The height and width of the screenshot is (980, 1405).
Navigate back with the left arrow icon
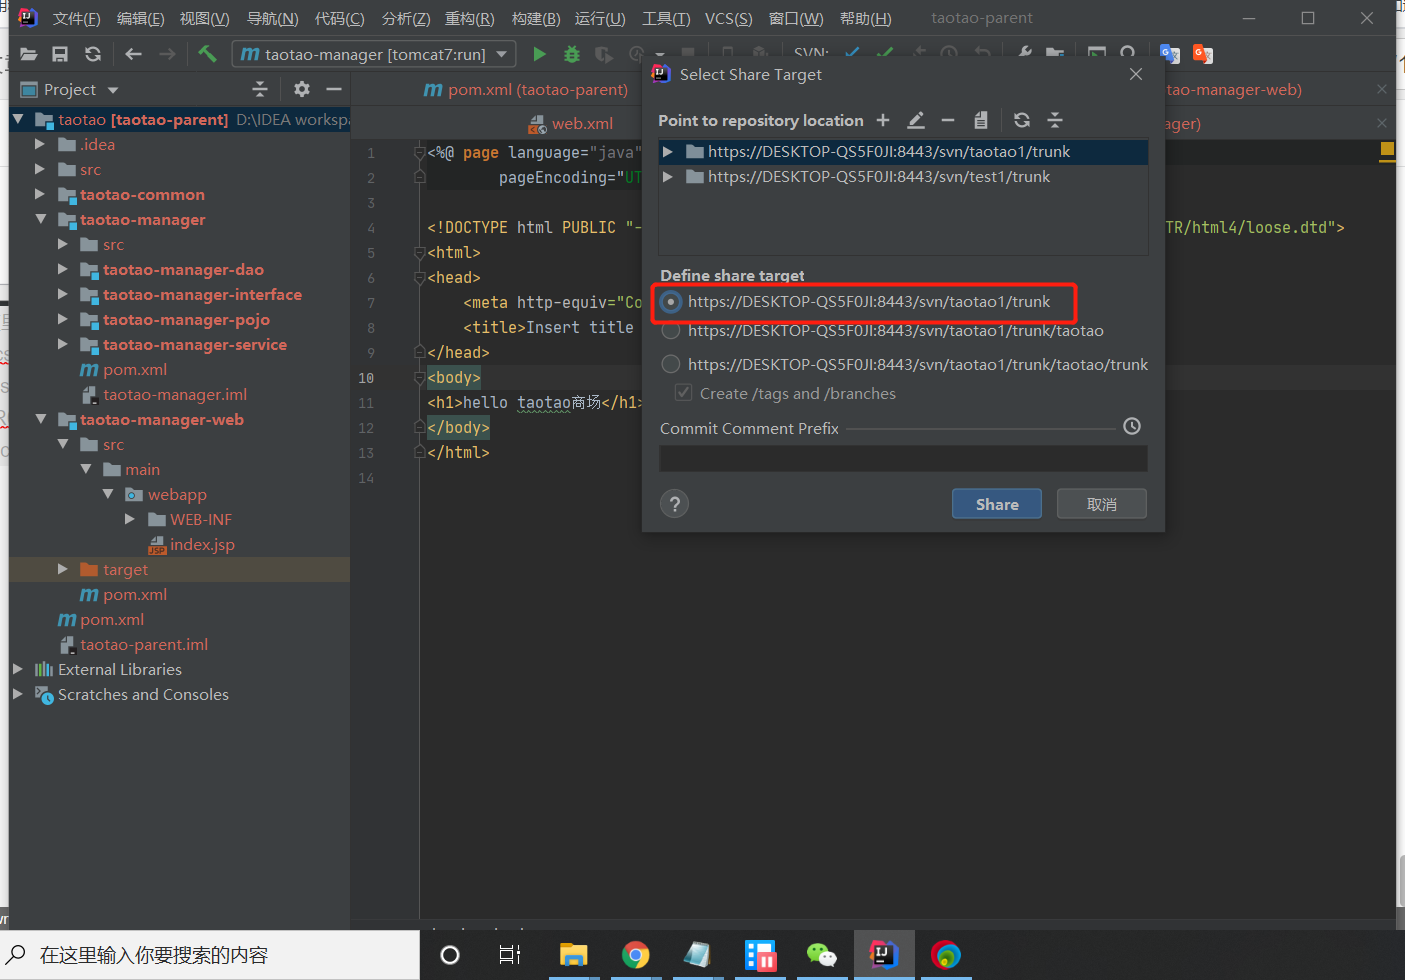[x=133, y=54]
